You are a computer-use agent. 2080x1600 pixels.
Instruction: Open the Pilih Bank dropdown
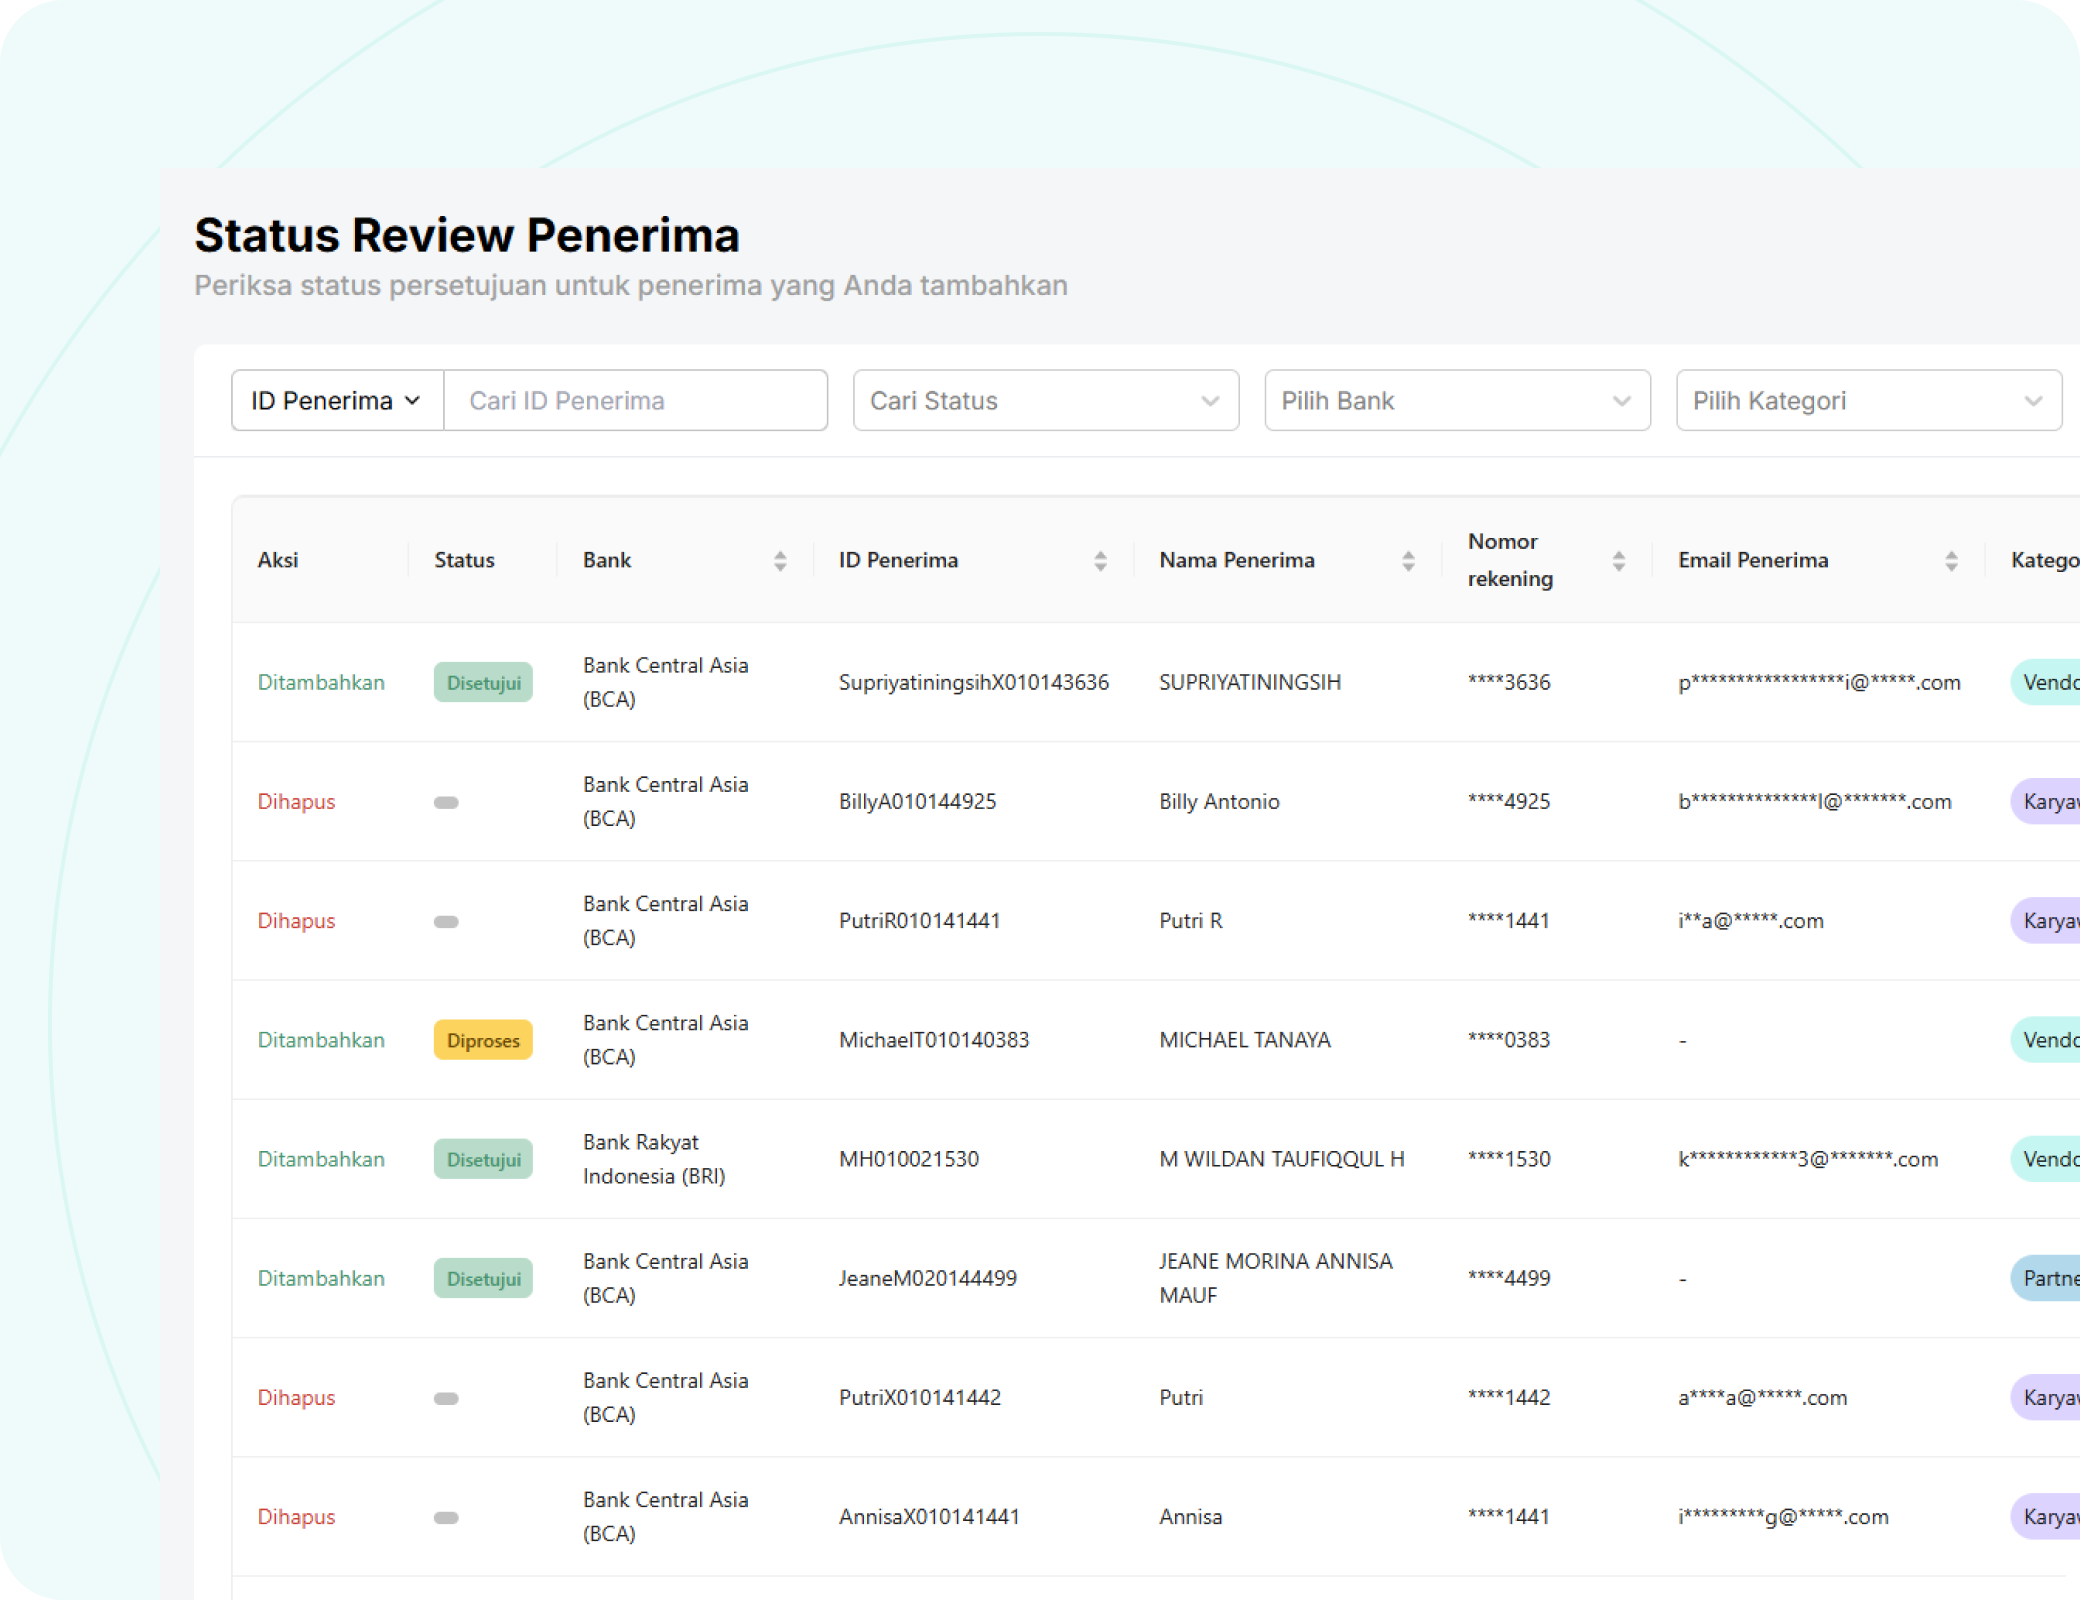pyautogui.click(x=1457, y=401)
